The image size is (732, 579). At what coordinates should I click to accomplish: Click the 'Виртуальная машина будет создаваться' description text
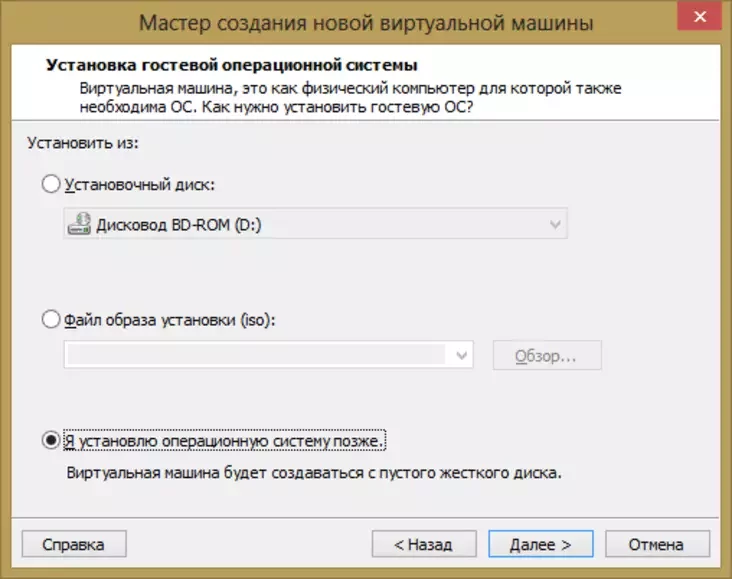(x=313, y=473)
